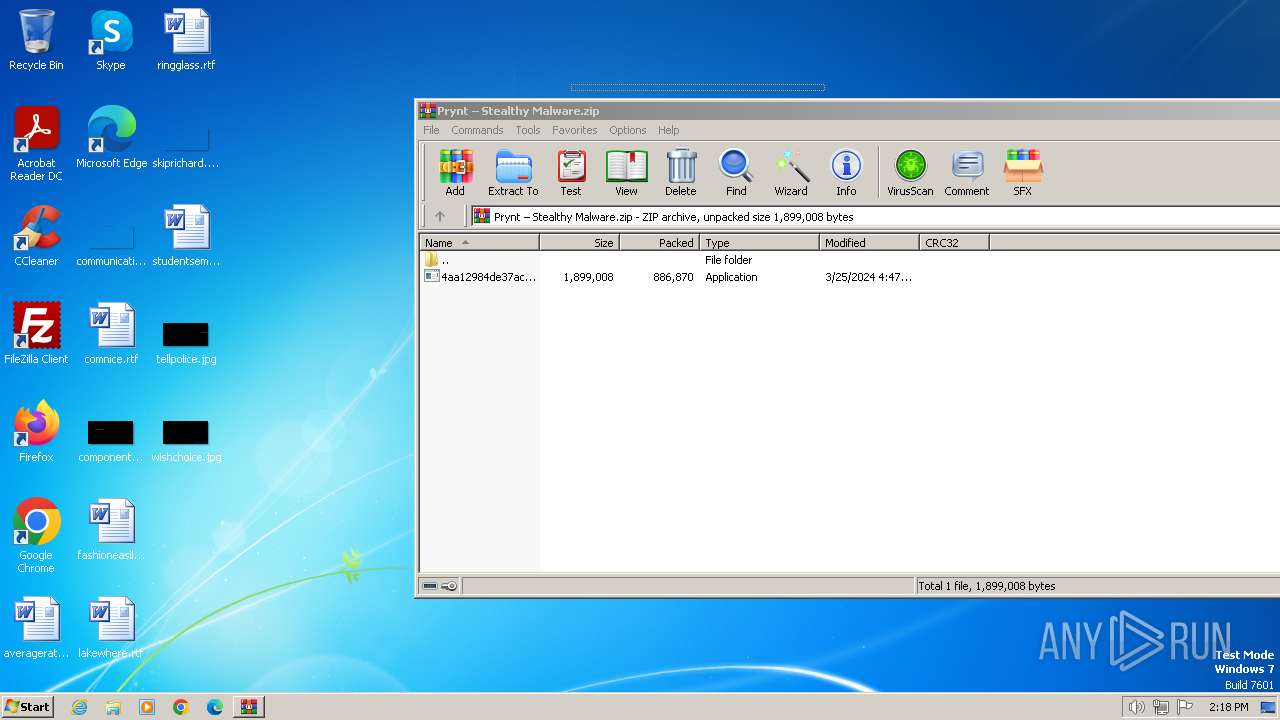Open Windows Explorer folder in taskbar
Viewport: 1280px width, 720px height.
[x=113, y=707]
